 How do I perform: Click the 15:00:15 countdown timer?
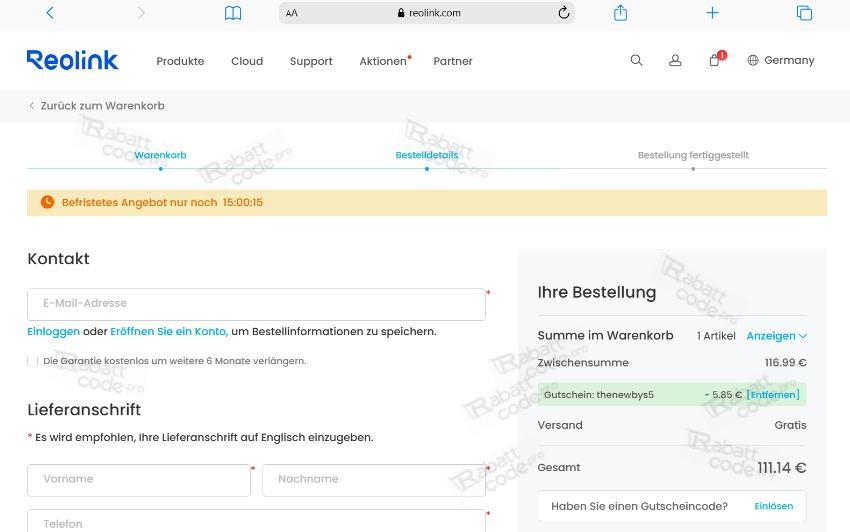[243, 202]
